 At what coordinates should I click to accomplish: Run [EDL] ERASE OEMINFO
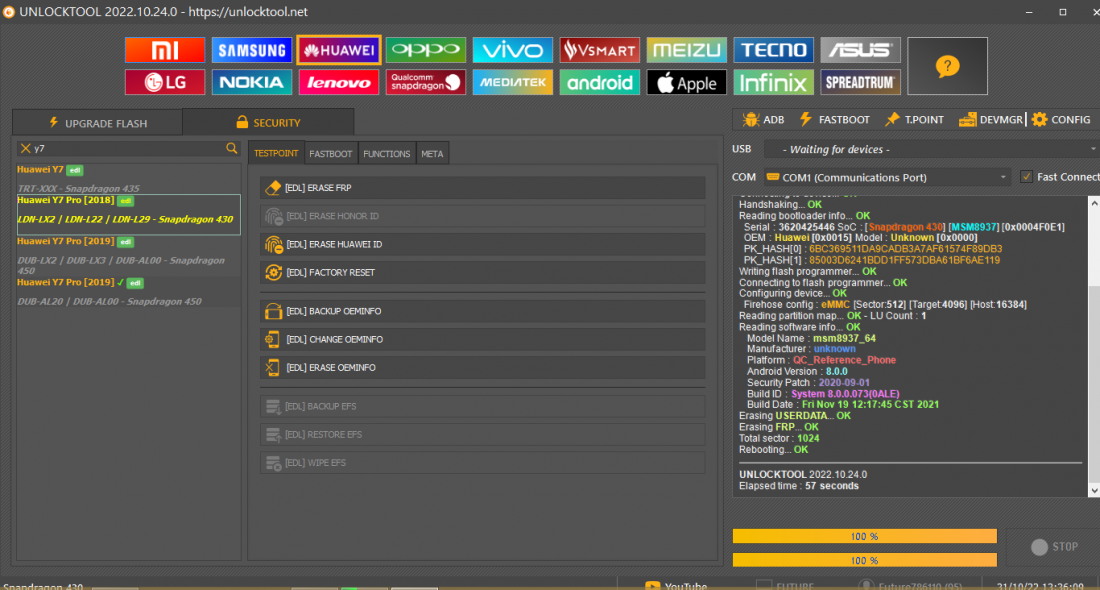click(483, 367)
